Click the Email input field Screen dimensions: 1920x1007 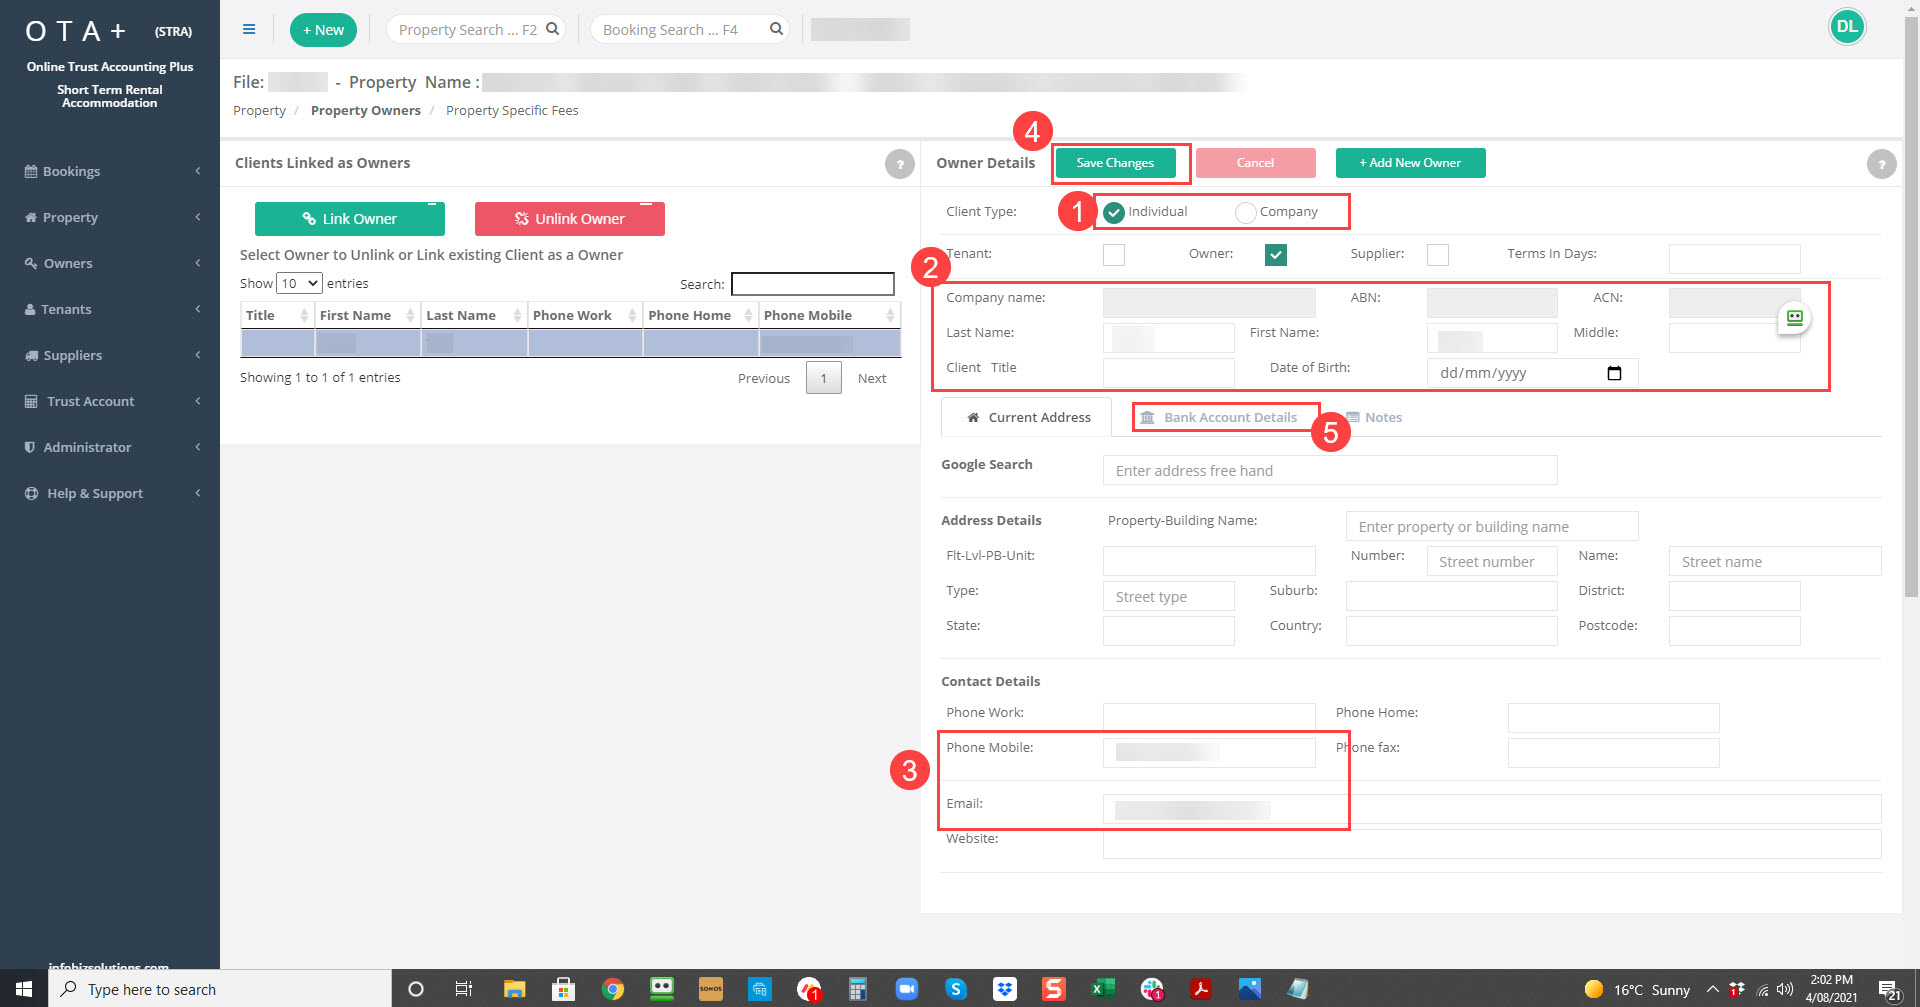coord(1492,809)
